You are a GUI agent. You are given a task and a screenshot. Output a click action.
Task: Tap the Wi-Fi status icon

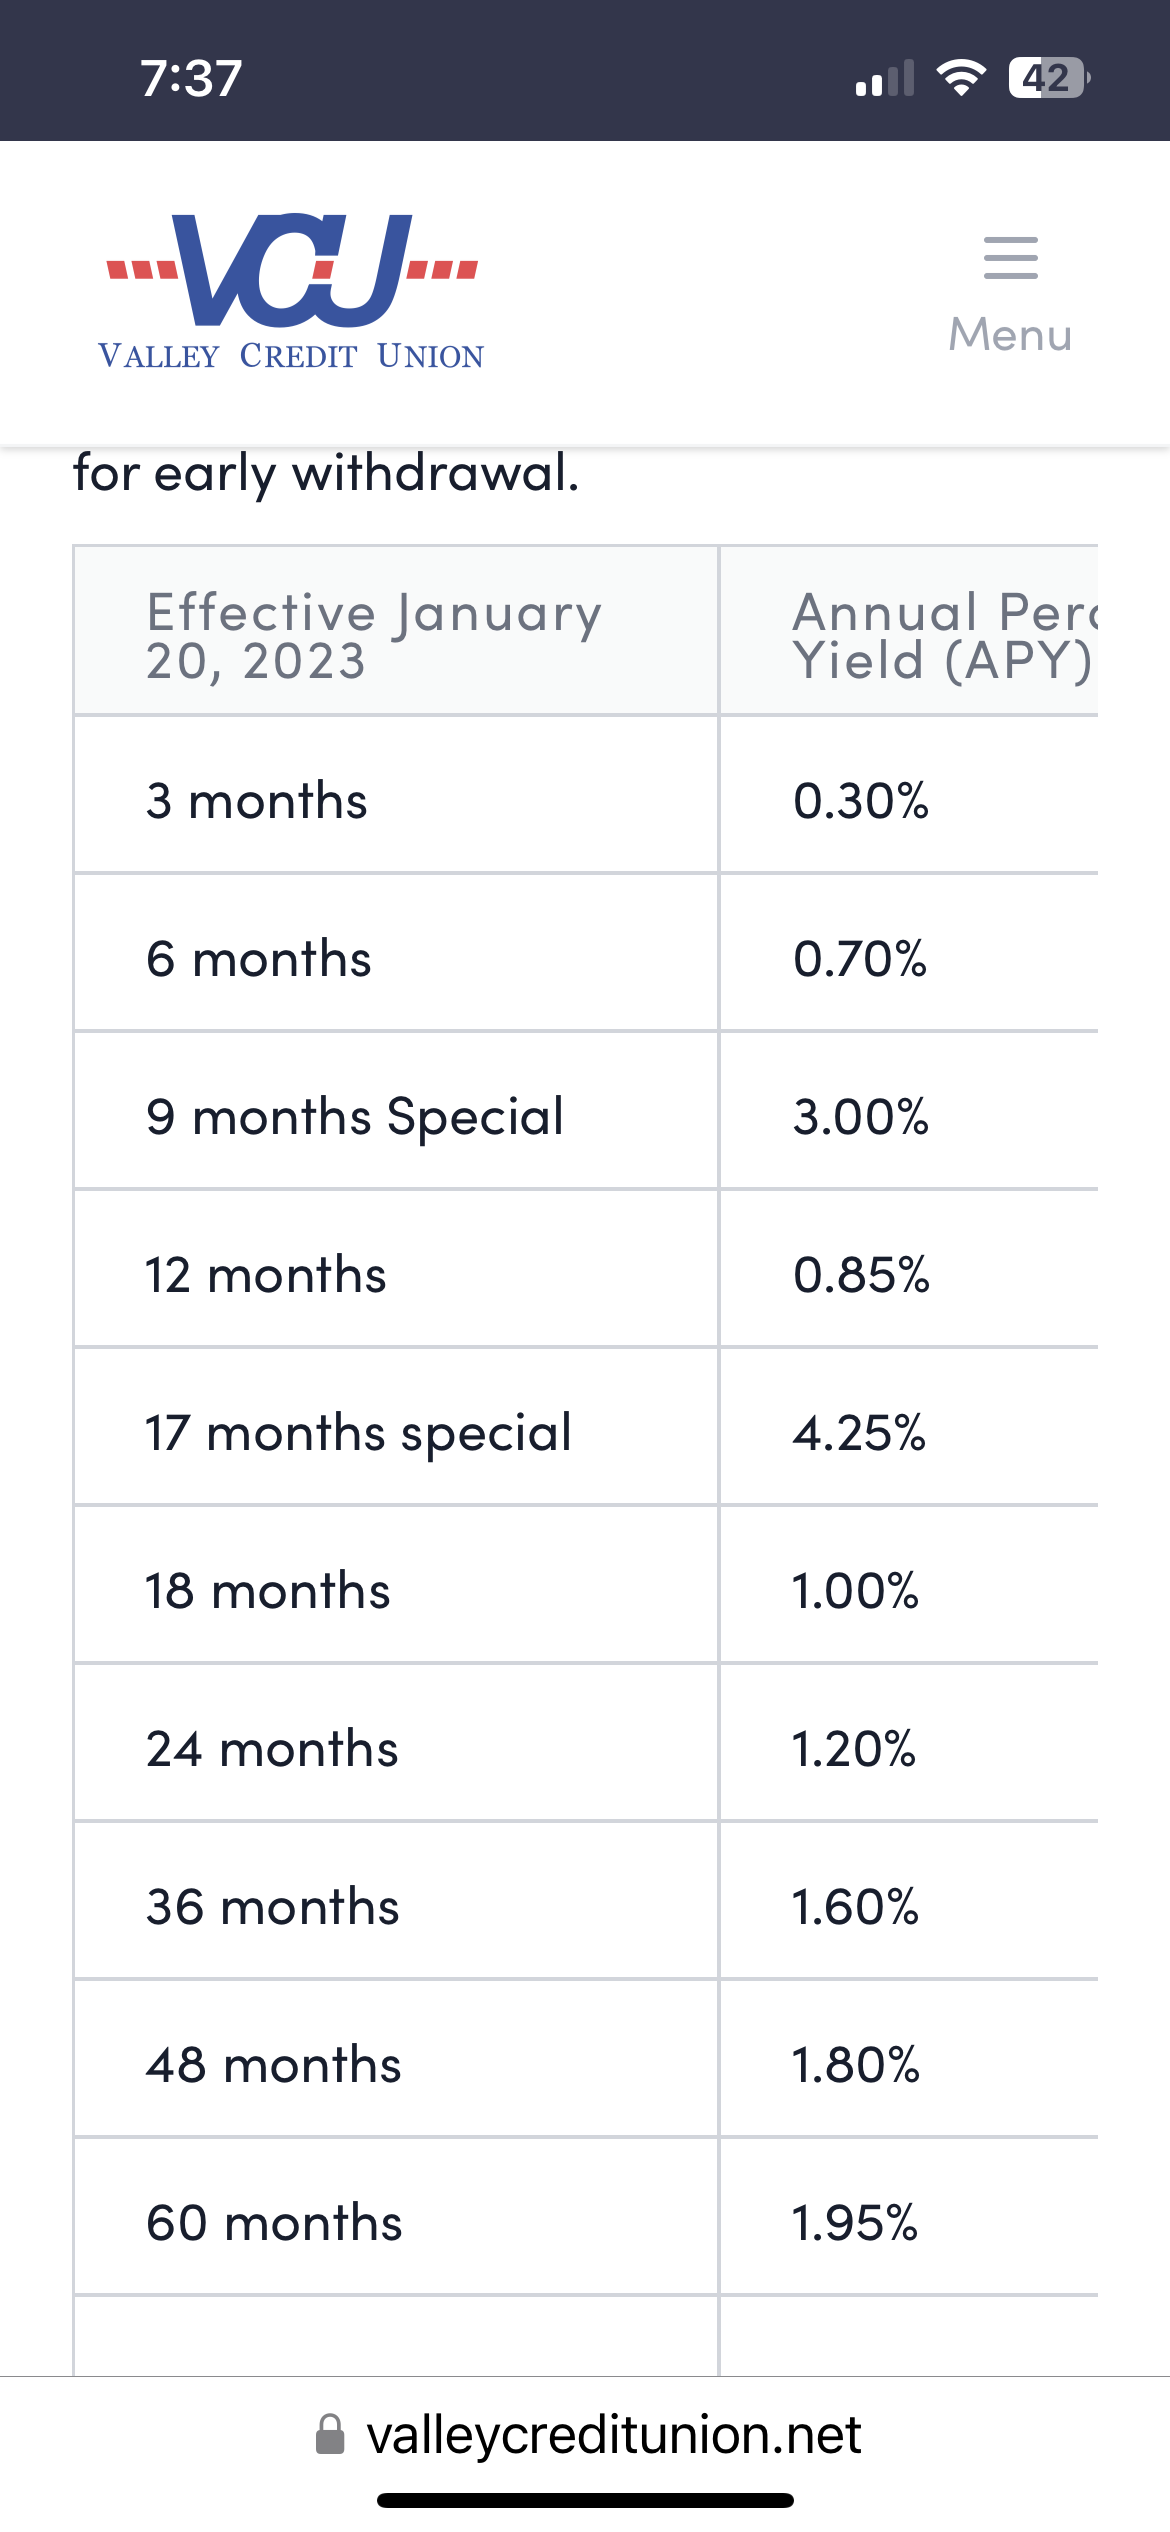(x=961, y=77)
